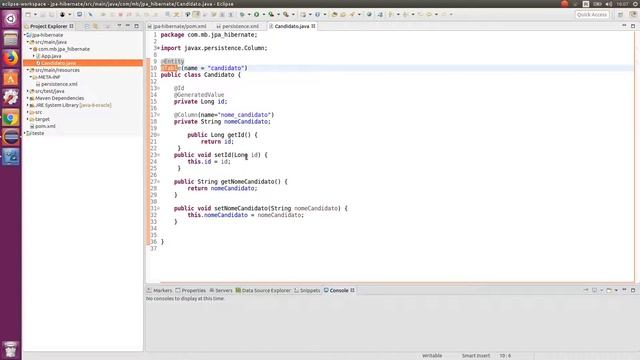Expand JRE System Library node

[28, 105]
